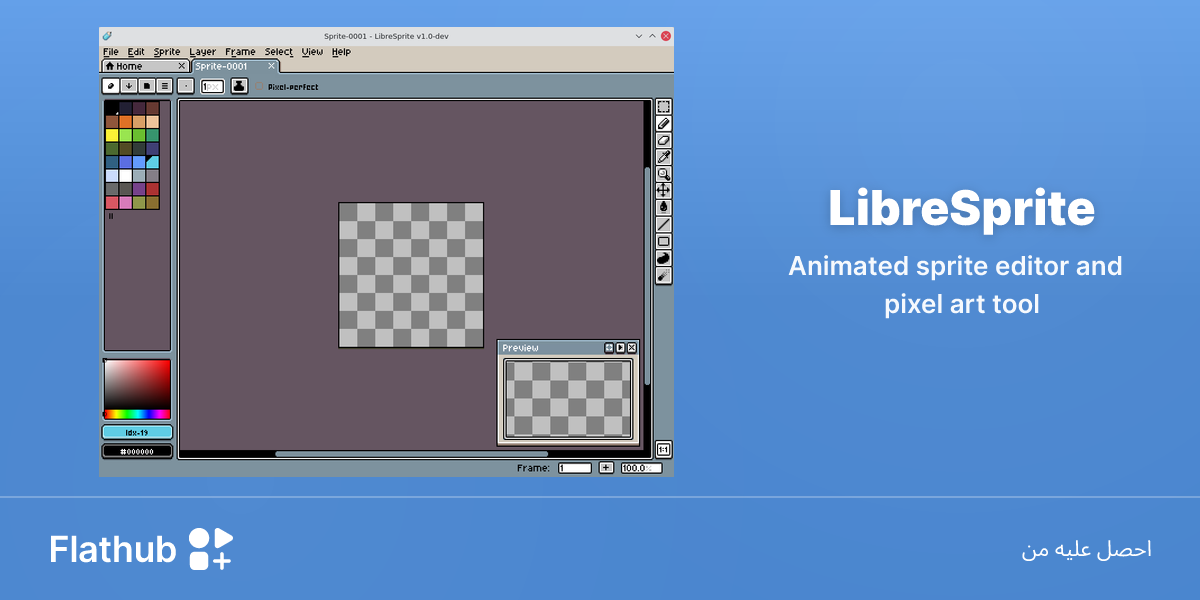Select the Eraser tool

(663, 141)
